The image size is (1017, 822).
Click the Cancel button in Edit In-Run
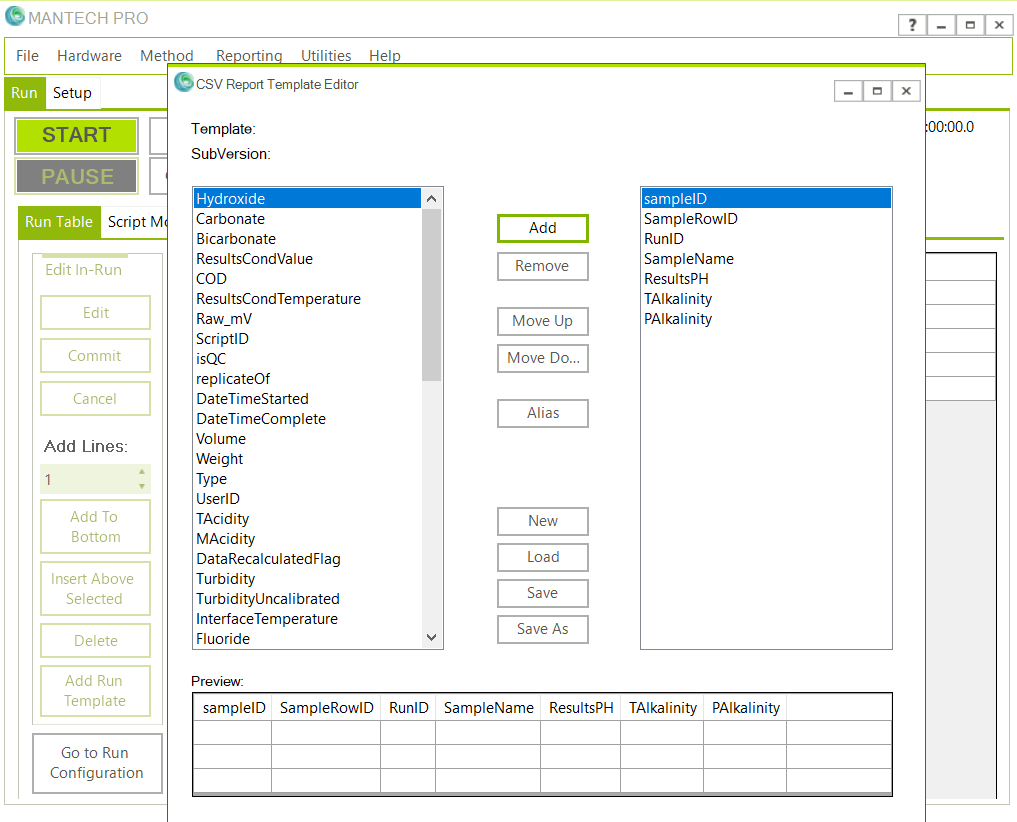(95, 398)
